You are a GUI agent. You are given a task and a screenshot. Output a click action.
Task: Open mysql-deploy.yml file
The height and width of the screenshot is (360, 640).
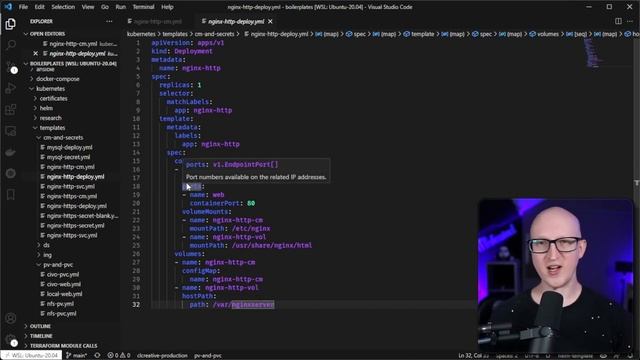[69, 147]
